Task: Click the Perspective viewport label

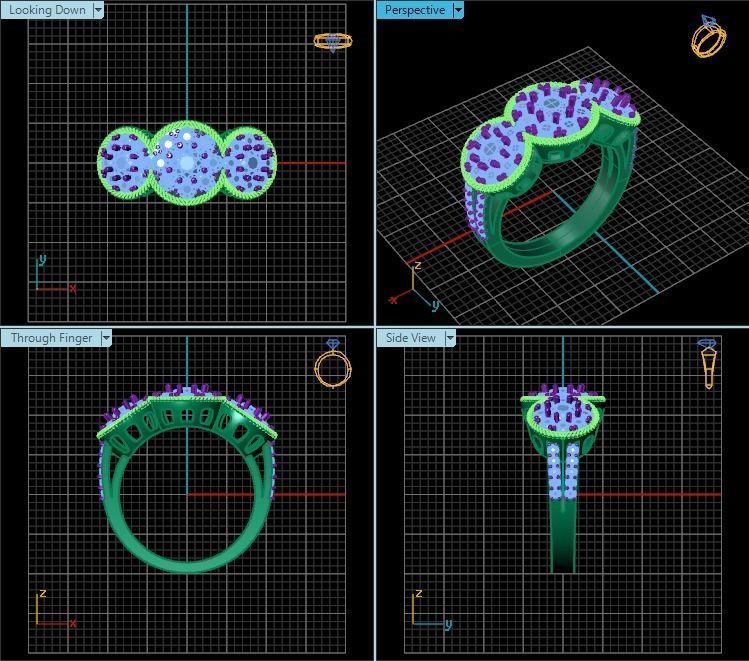Action: pyautogui.click(x=415, y=10)
